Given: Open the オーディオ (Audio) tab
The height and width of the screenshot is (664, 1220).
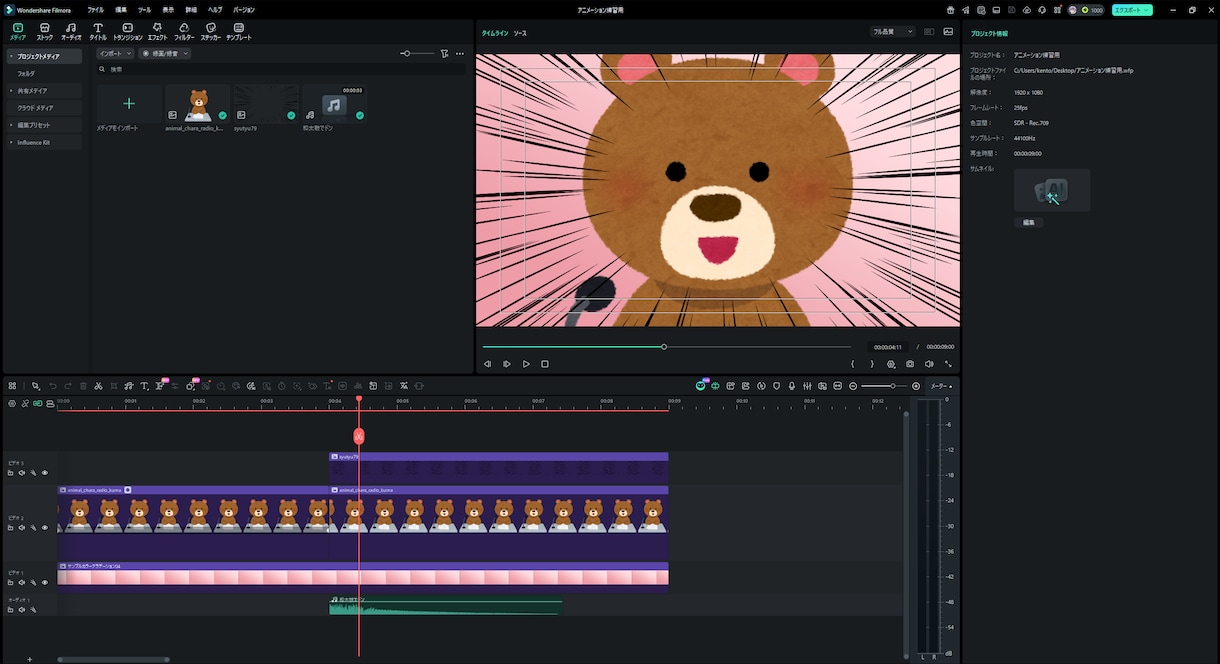Looking at the screenshot, I should click(71, 31).
